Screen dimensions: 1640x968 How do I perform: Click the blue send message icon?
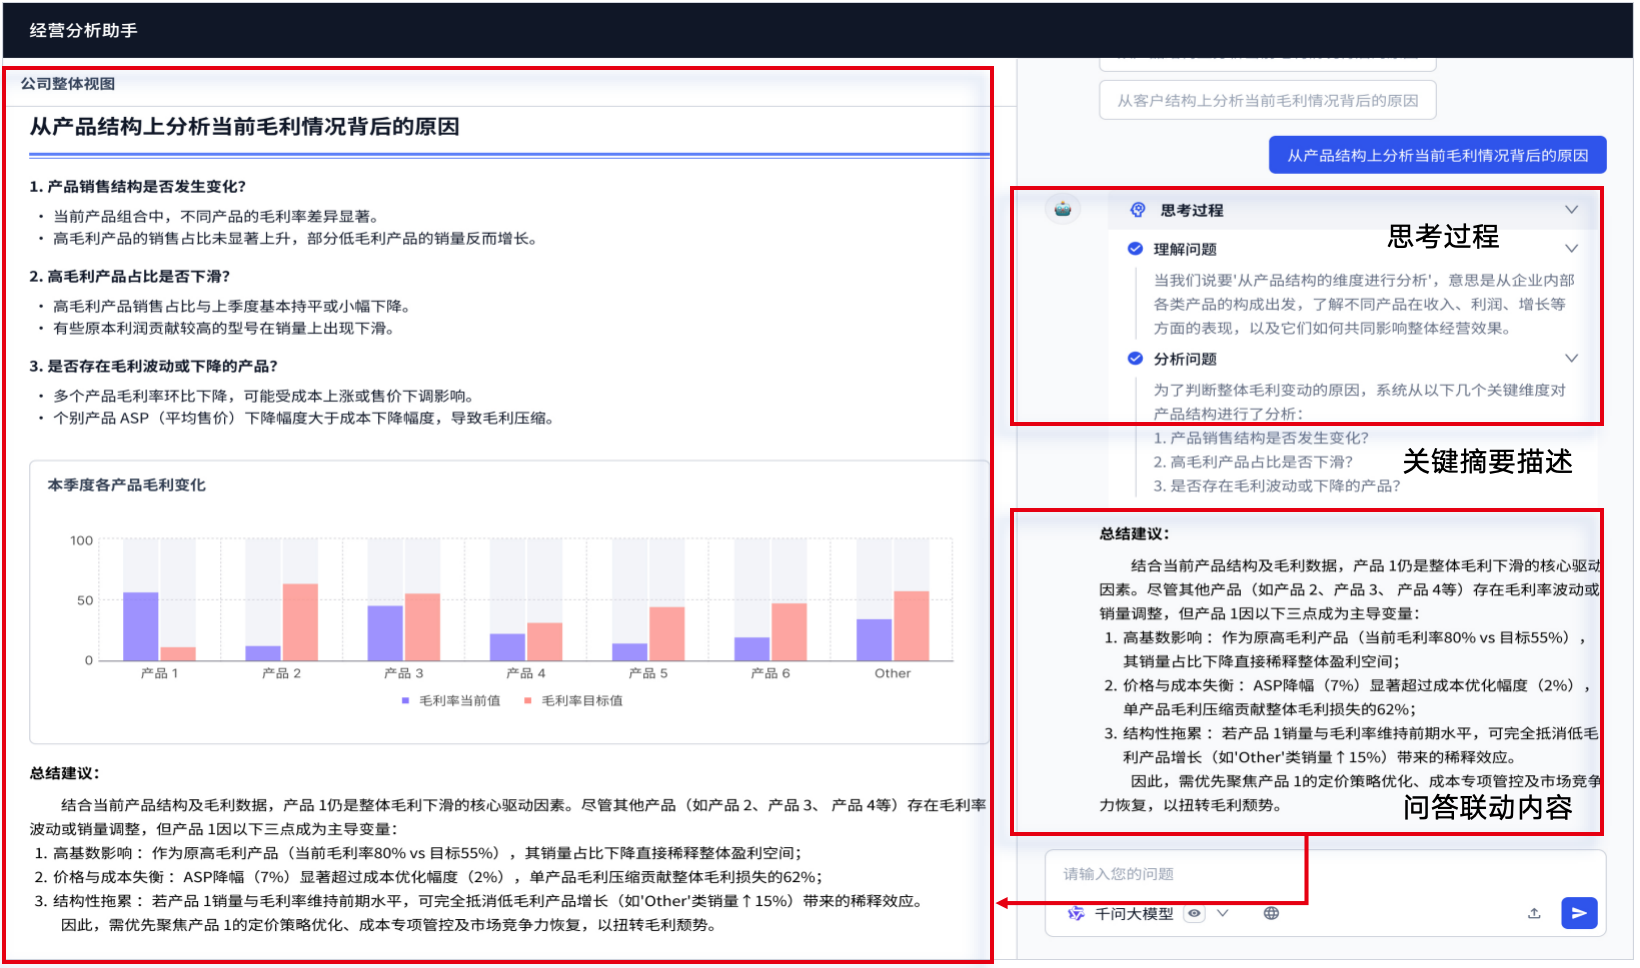[1581, 913]
